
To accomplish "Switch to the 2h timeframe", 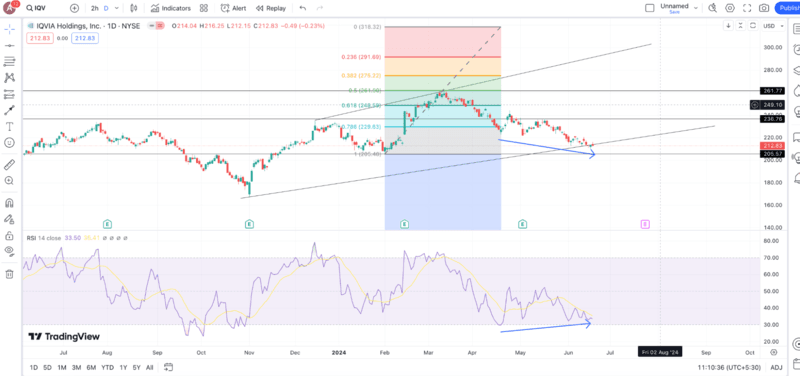I will click(x=94, y=8).
